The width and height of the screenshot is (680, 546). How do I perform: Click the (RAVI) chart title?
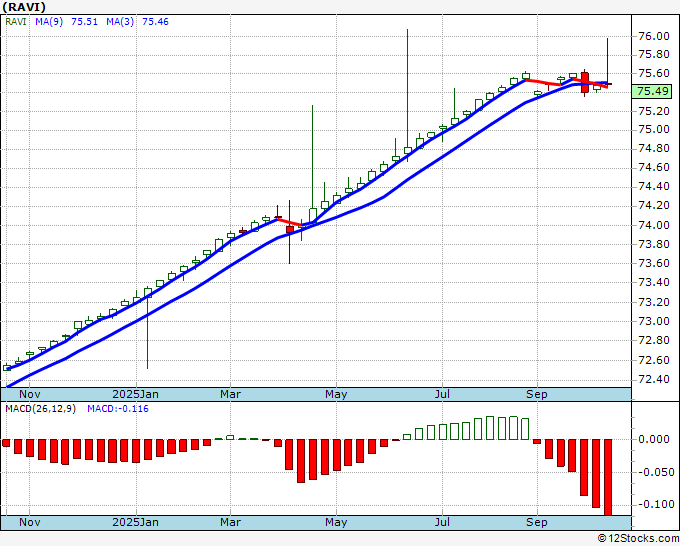[23, 7]
